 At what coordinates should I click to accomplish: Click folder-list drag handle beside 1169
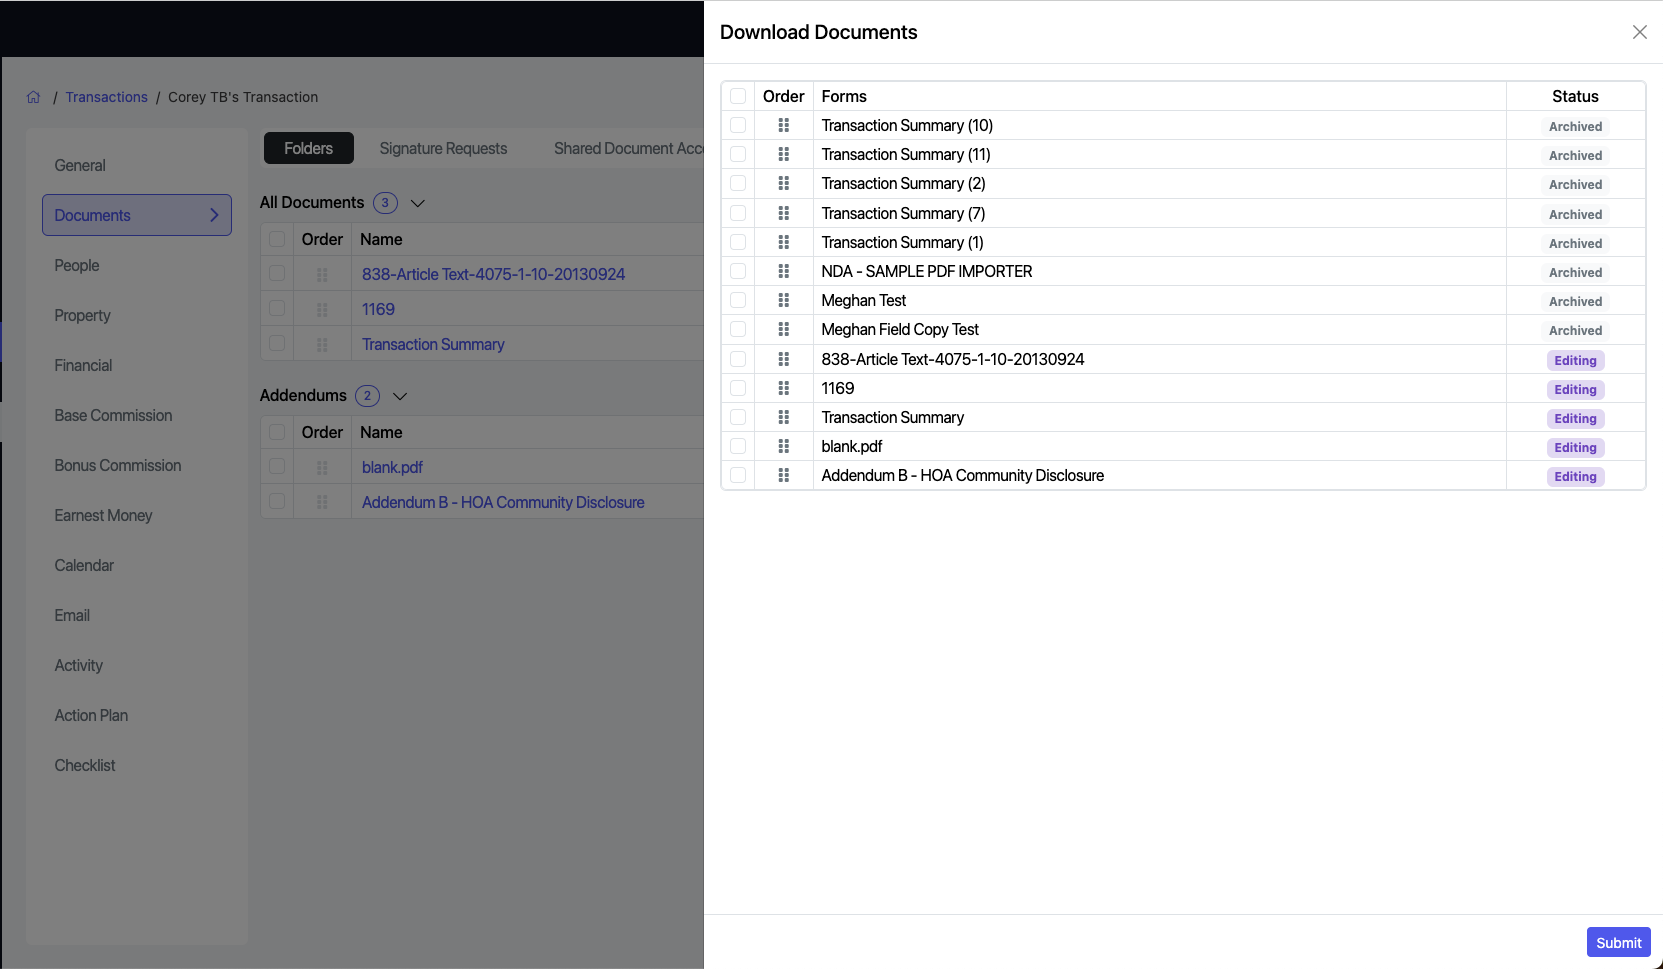tap(322, 309)
